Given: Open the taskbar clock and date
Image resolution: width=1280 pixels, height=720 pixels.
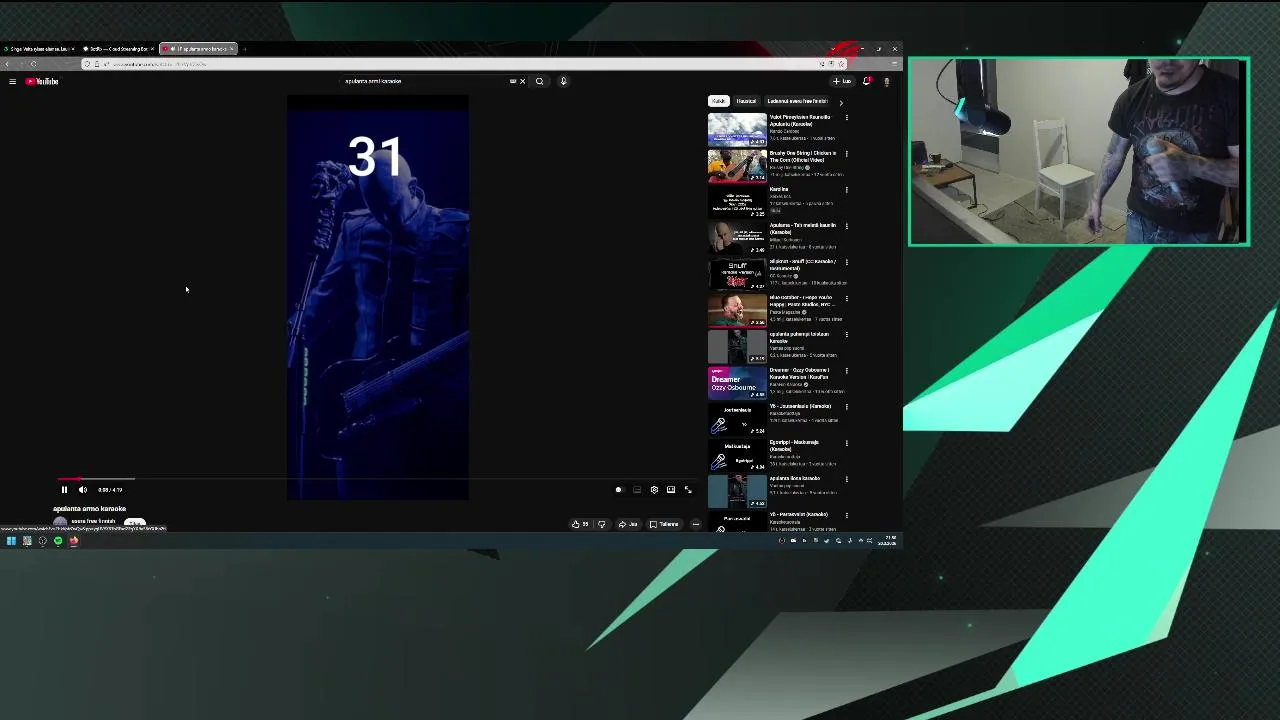Looking at the screenshot, I should [x=887, y=541].
